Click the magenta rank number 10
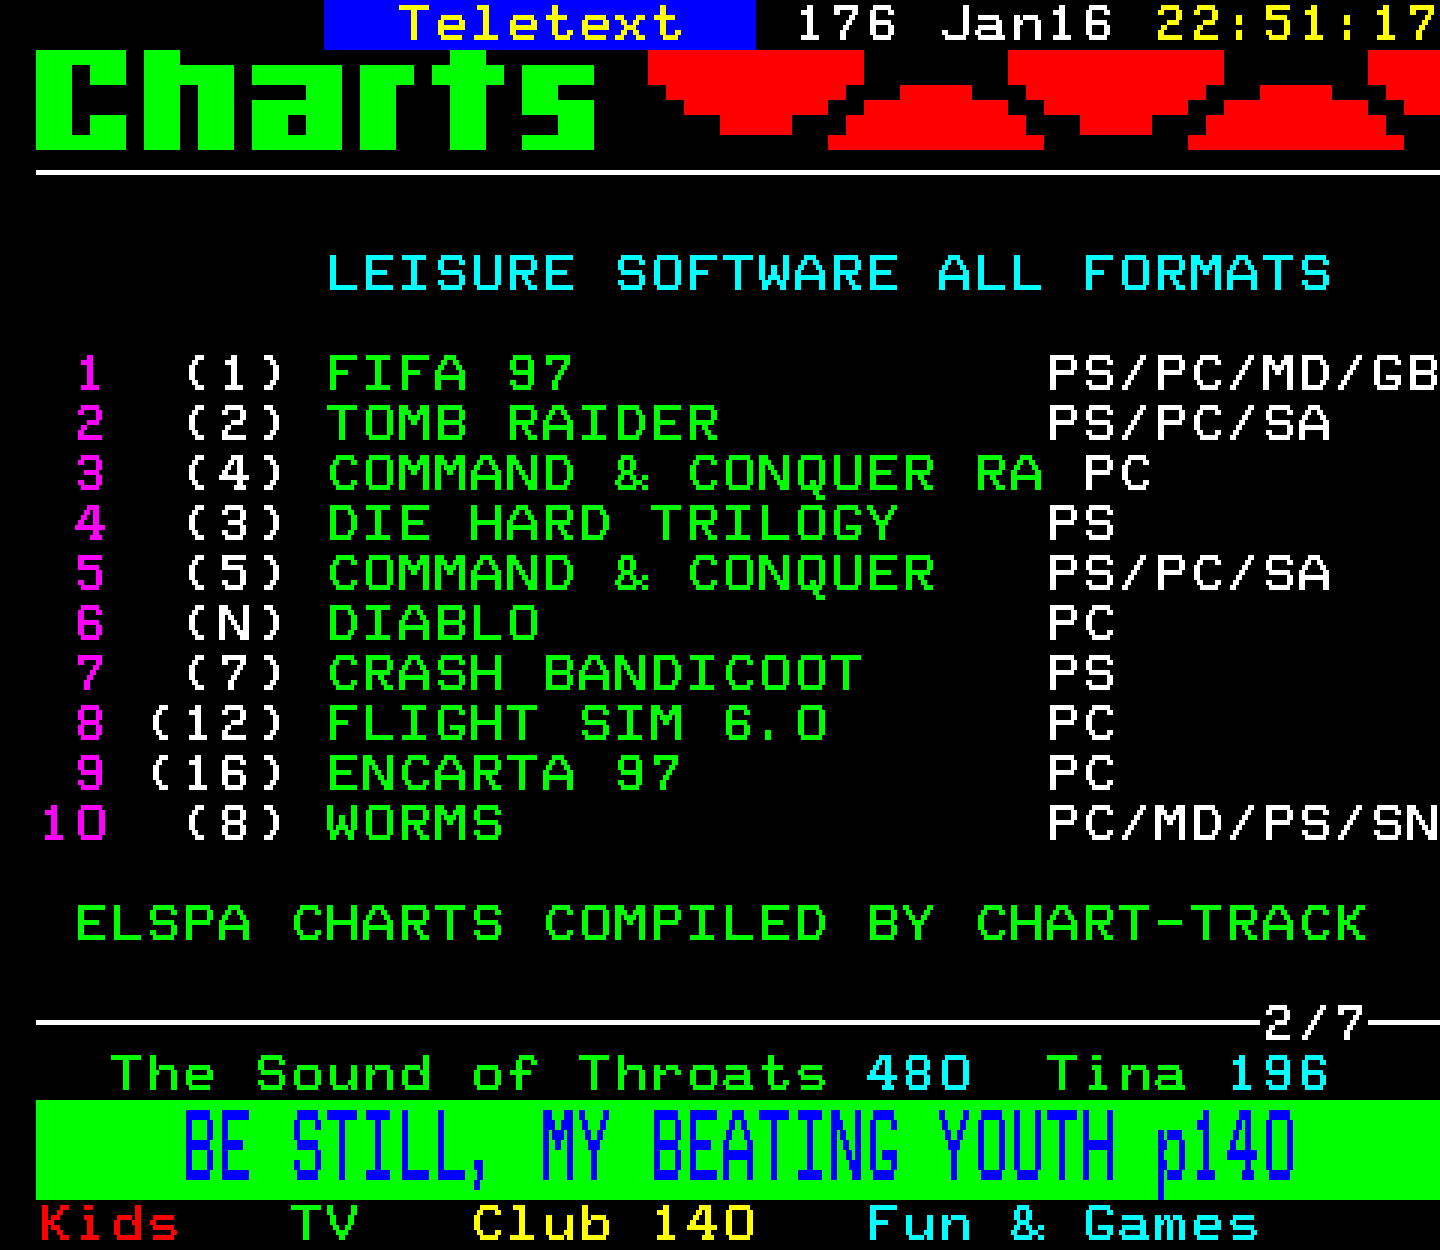Viewport: 1440px width, 1250px height. tap(74, 824)
